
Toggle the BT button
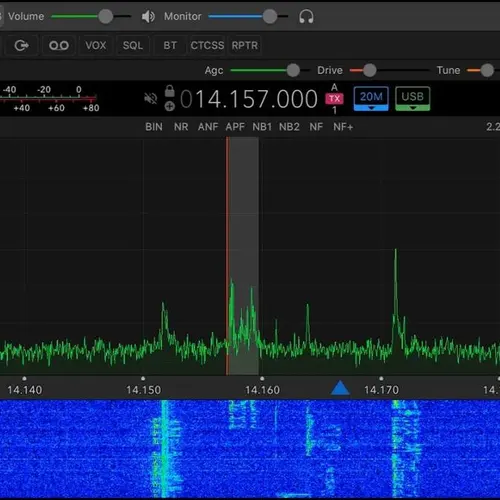click(x=170, y=45)
